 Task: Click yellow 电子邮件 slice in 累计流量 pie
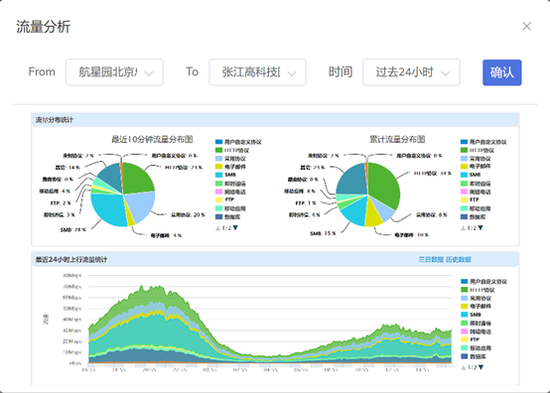[374, 214]
